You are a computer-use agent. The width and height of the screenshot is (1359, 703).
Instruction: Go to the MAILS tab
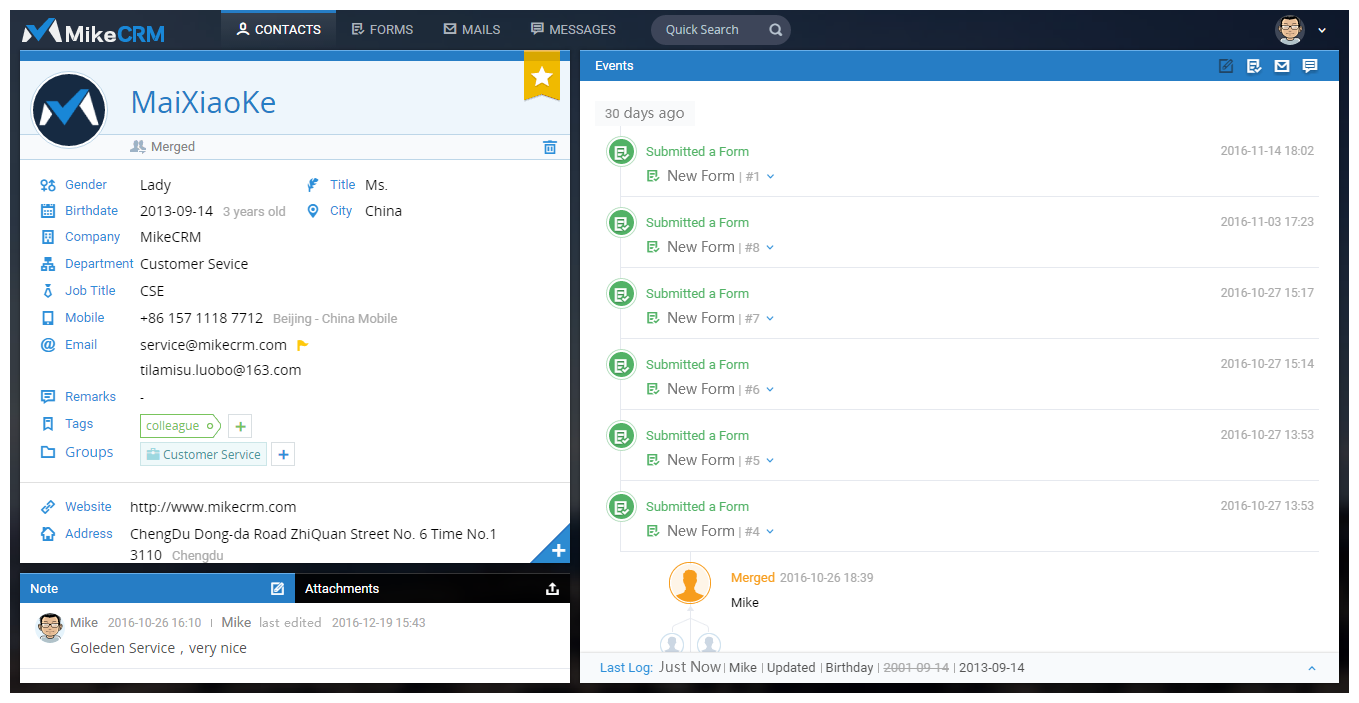point(471,30)
